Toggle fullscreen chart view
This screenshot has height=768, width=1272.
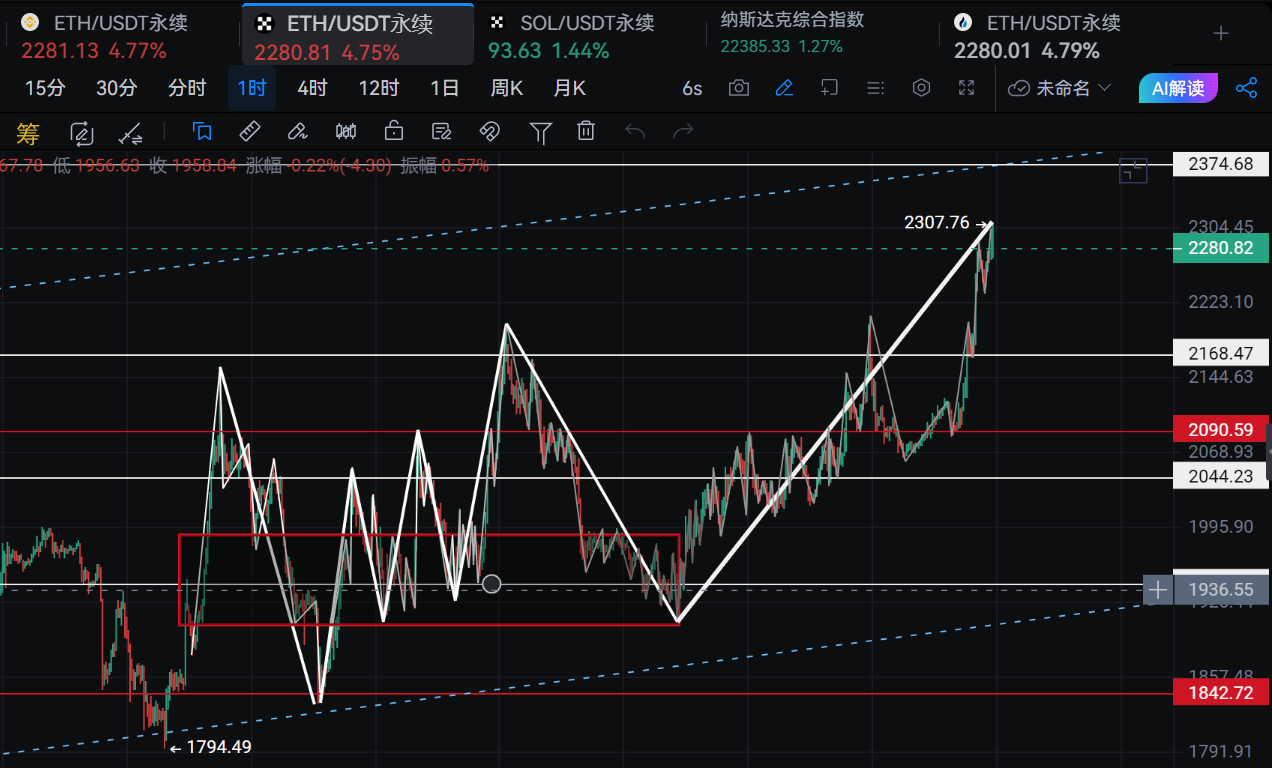966,88
